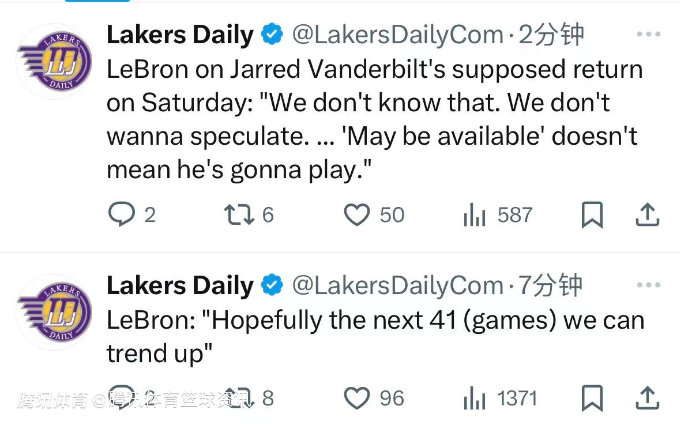
Task: View analytics showing 587 views
Action: point(474,214)
